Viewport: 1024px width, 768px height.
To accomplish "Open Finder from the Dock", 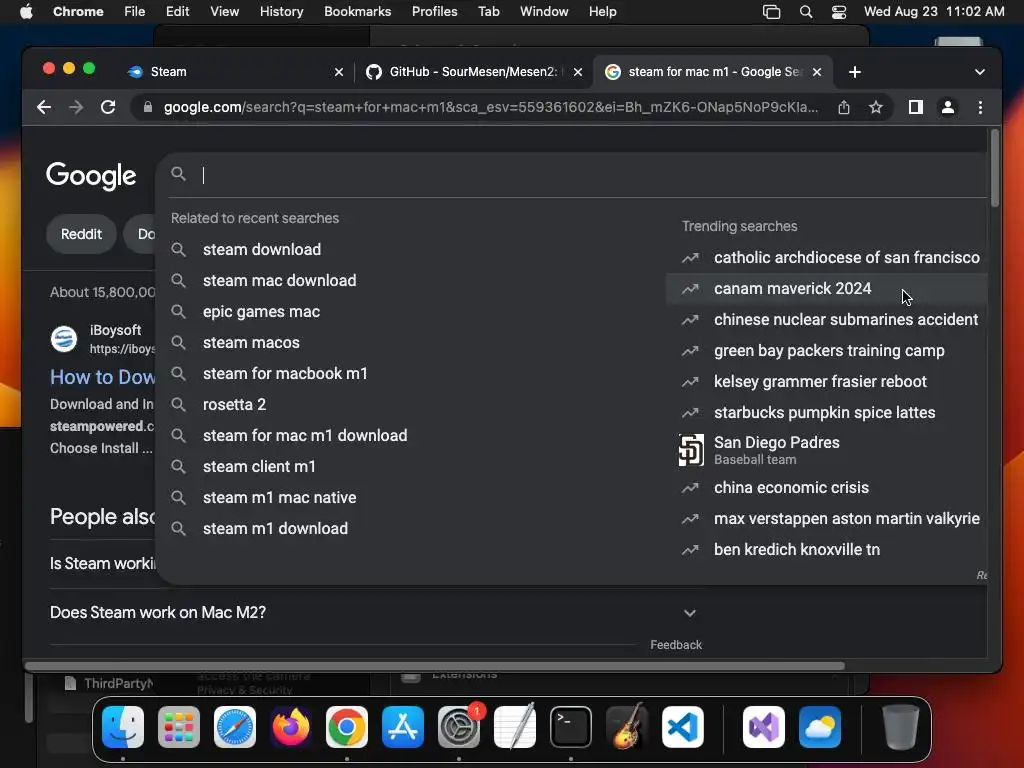I will coord(123,727).
